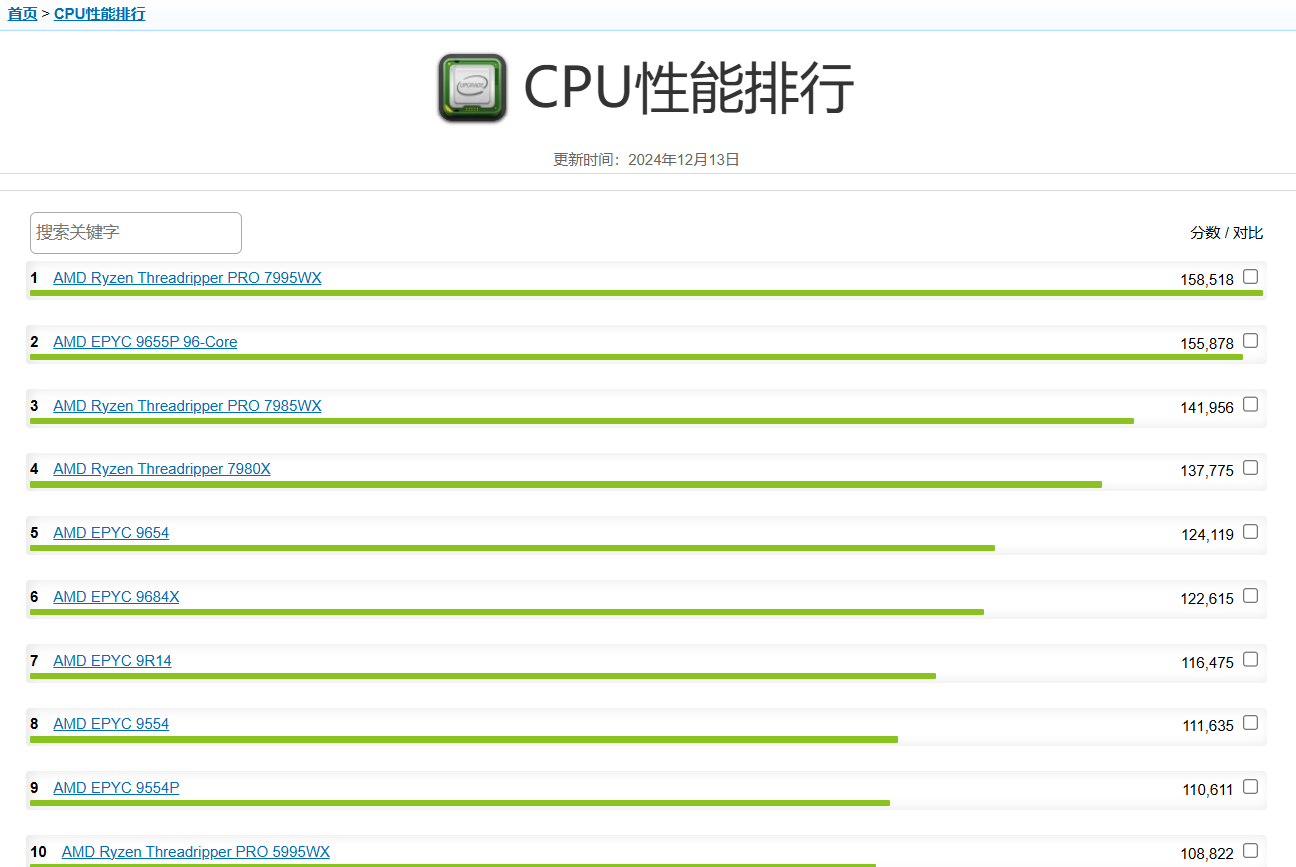Image resolution: width=1296 pixels, height=867 pixels.
Task: Open the AMD EPYC 9684X link
Action: [116, 597]
